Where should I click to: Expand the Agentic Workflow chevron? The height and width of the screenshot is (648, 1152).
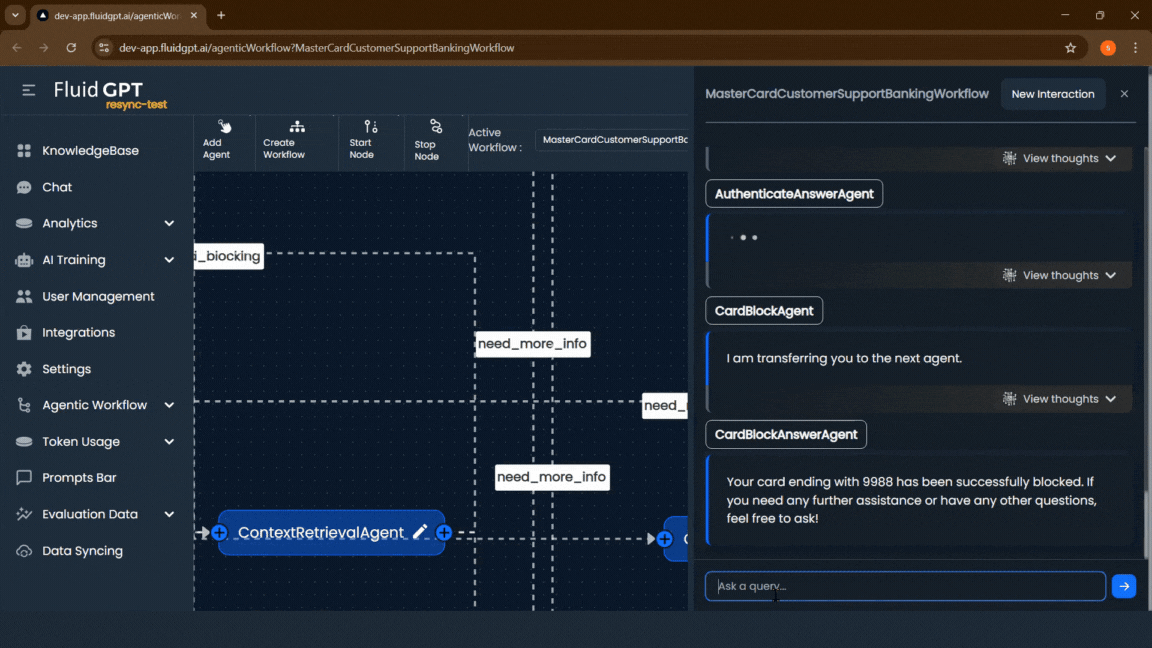(169, 406)
